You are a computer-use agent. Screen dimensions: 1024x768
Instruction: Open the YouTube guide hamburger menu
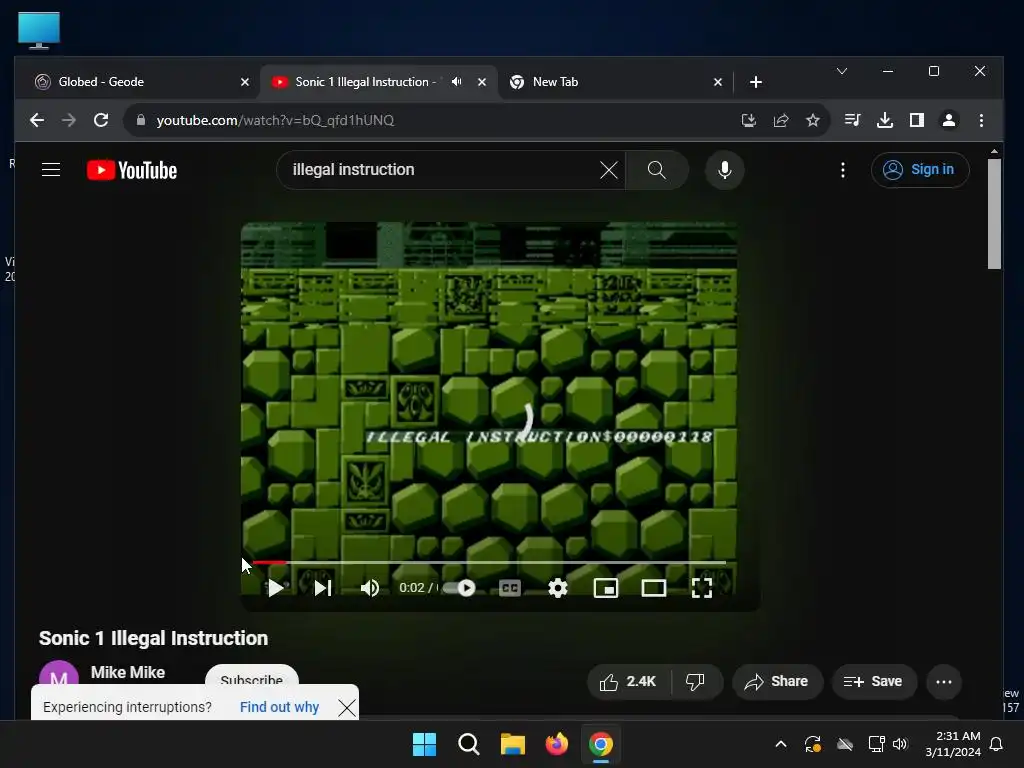51,170
